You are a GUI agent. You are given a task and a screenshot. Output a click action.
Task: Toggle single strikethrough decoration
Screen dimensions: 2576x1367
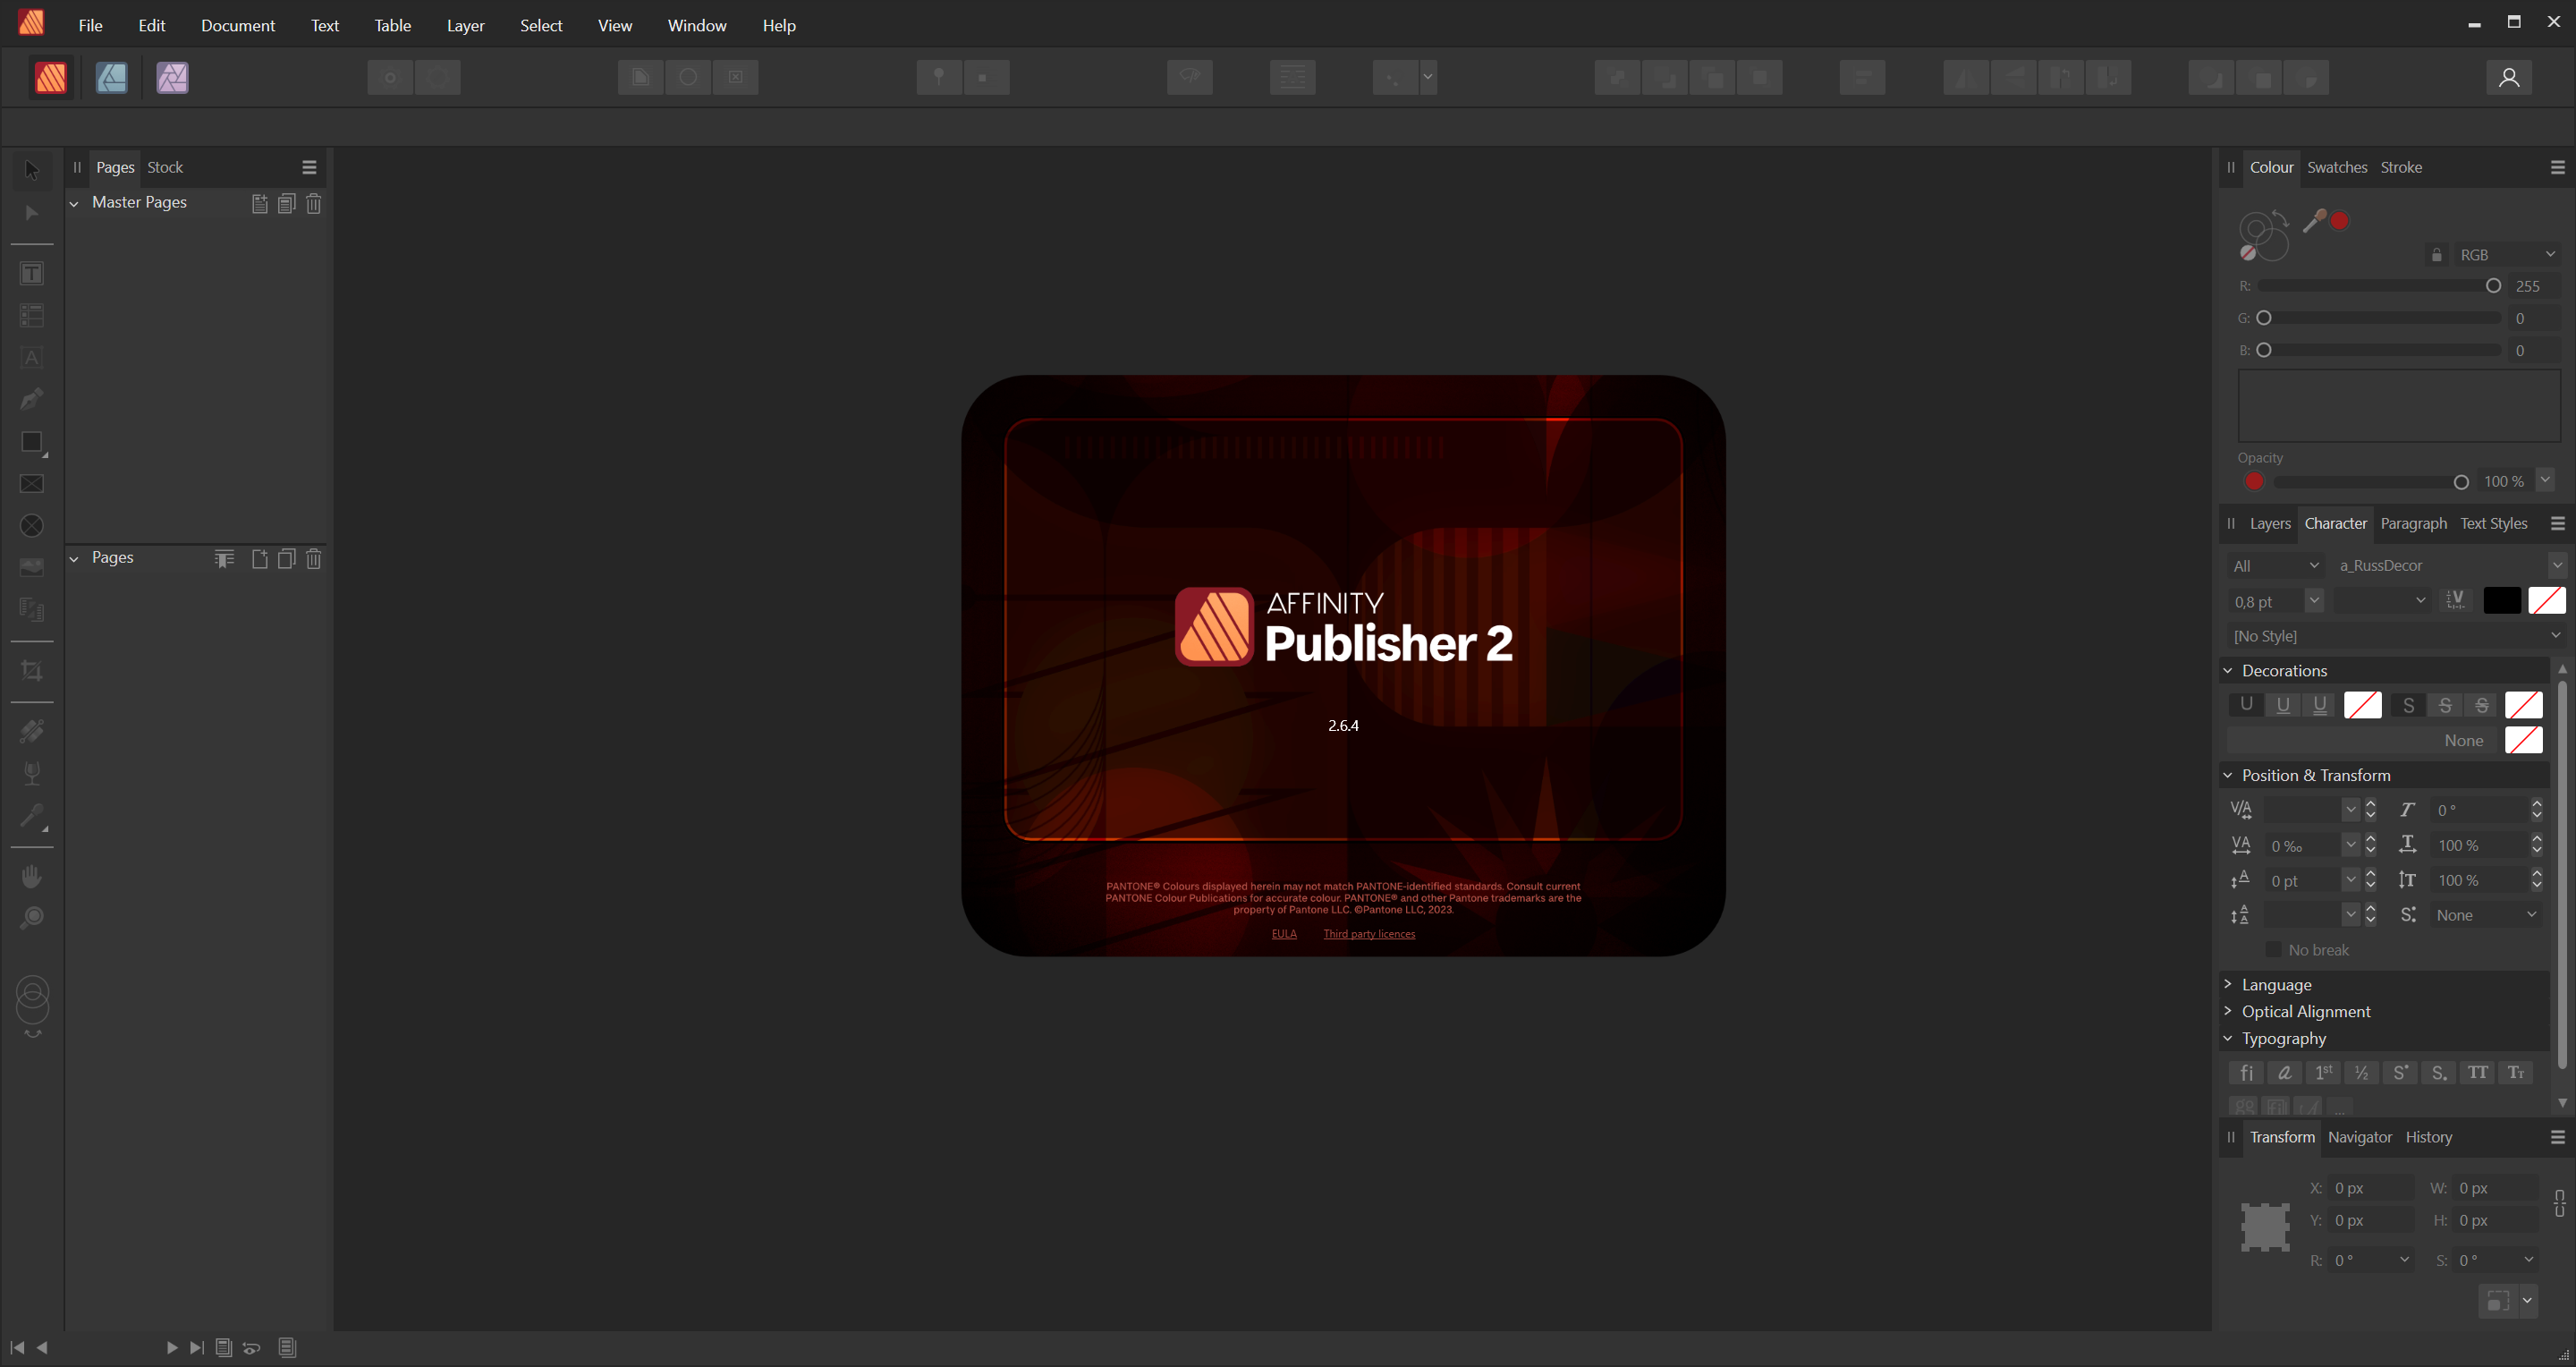tap(2445, 705)
